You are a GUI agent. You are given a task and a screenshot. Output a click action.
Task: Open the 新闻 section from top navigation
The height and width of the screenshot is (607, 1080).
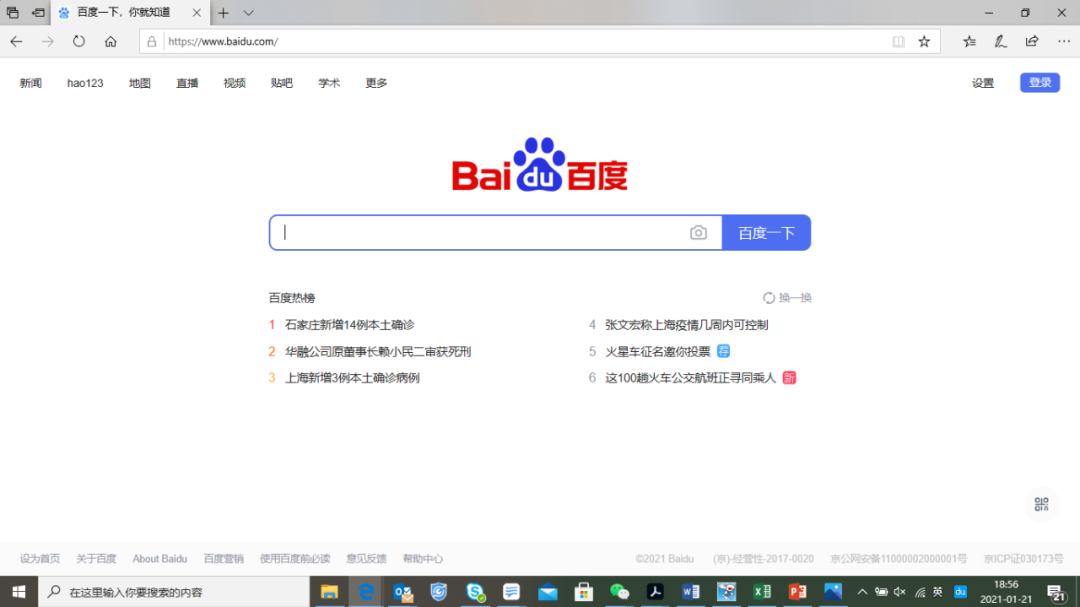click(x=30, y=83)
